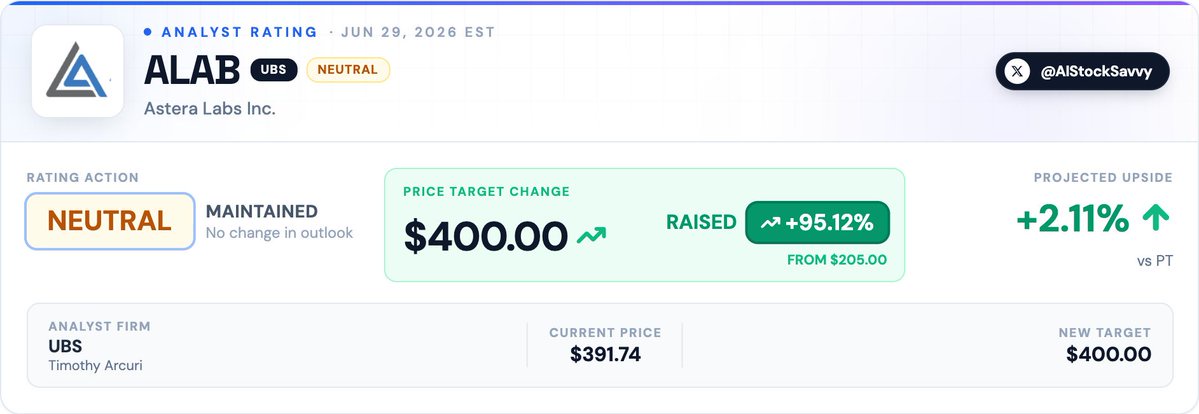Click the X logo icon beside @AIStockSavvy
1199x414 pixels.
coord(1016,72)
